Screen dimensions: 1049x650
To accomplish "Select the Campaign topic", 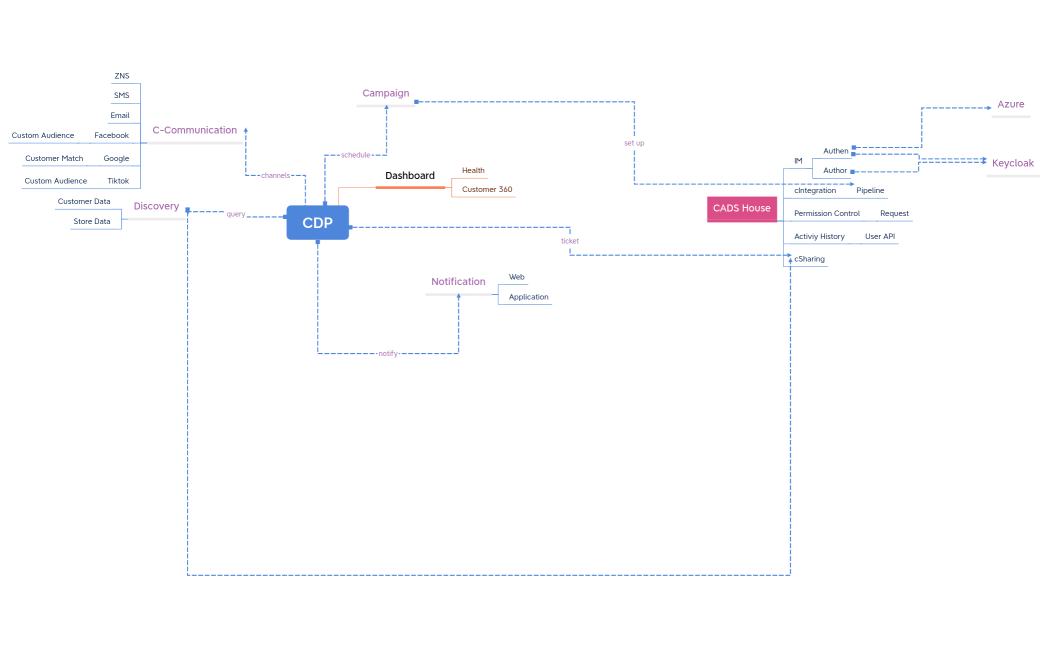I will click(x=385, y=94).
